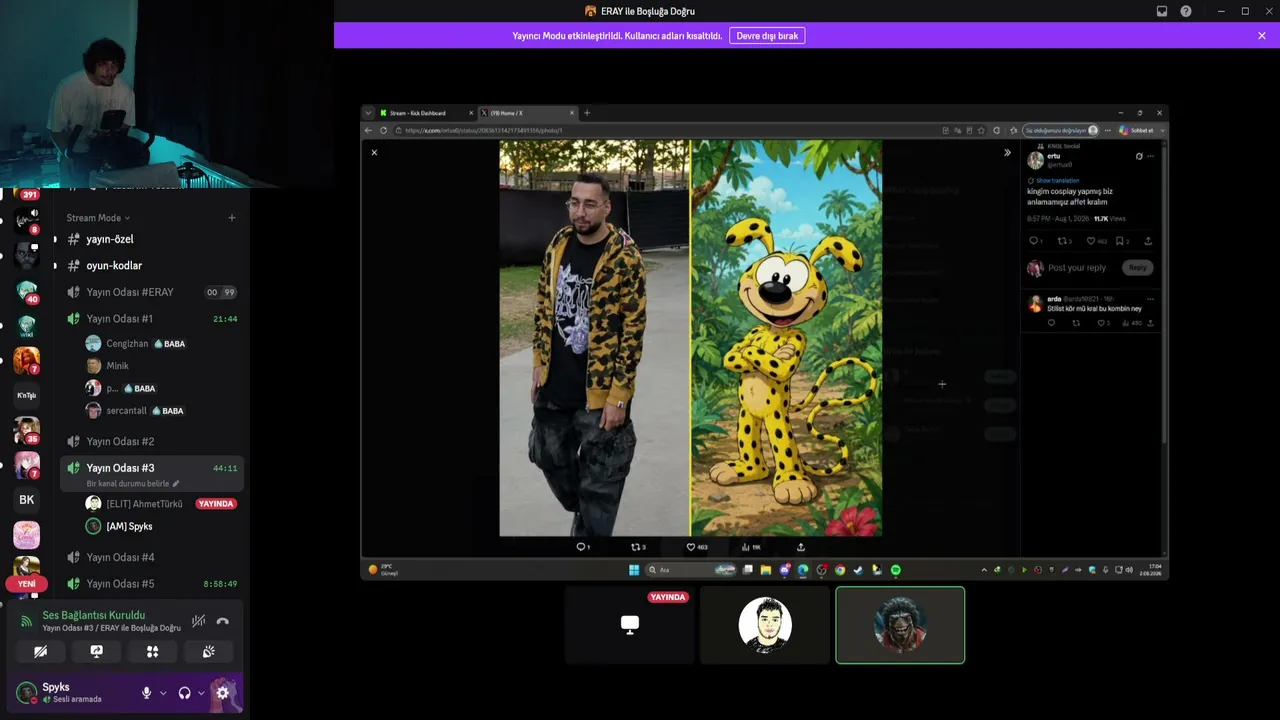Collapse the tweet sidebar with double chevron
1280x720 pixels.
[1007, 153]
